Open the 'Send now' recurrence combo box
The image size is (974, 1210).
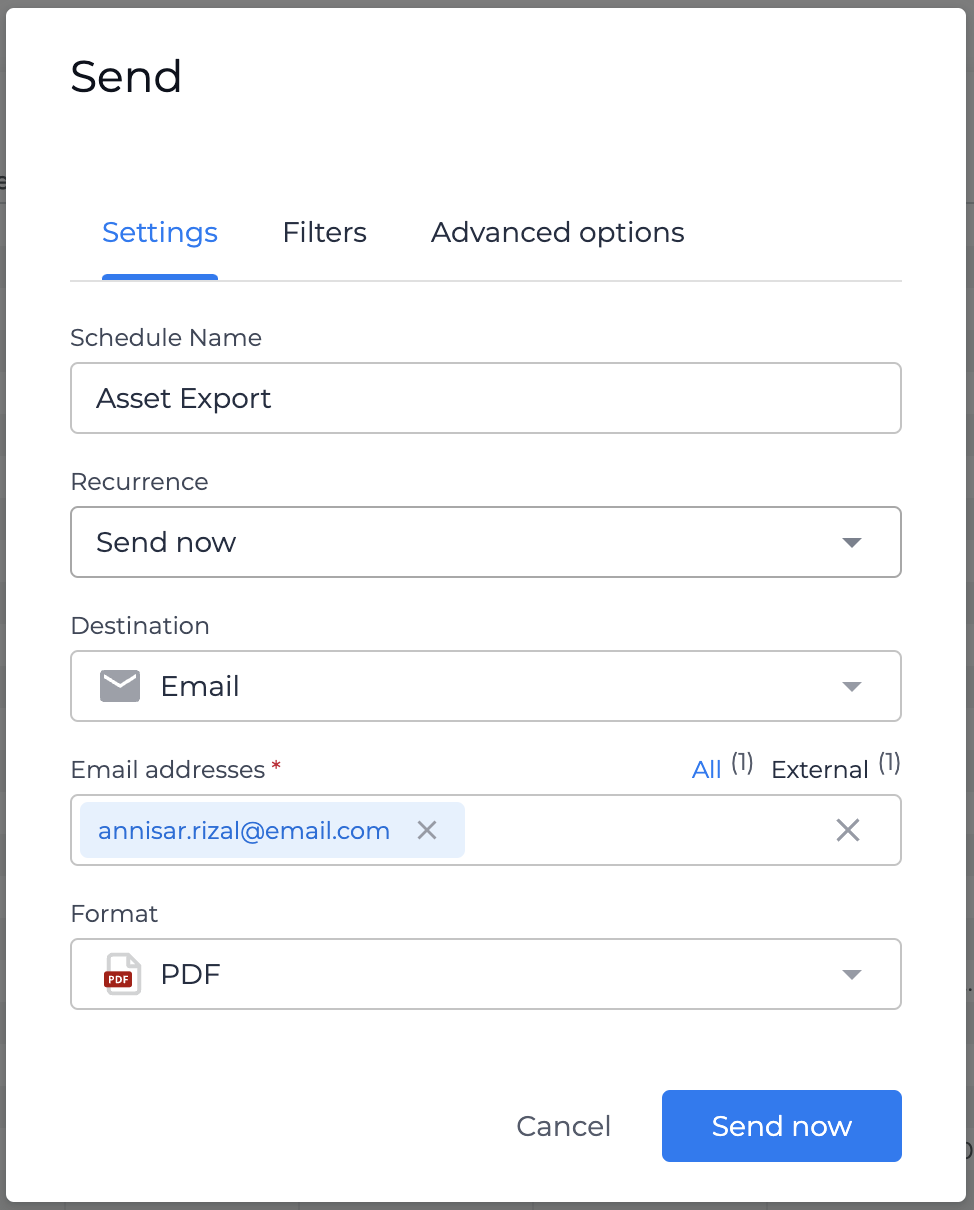(486, 542)
